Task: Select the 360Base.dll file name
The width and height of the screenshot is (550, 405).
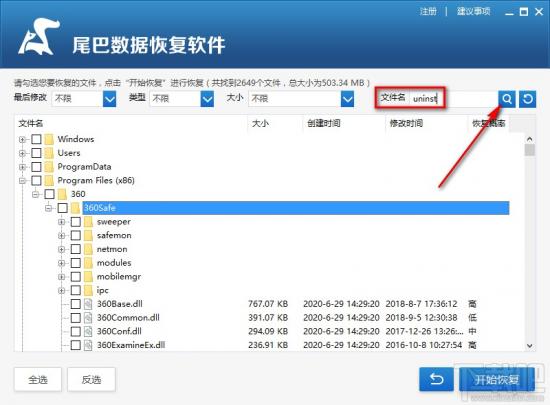Action: pos(120,304)
